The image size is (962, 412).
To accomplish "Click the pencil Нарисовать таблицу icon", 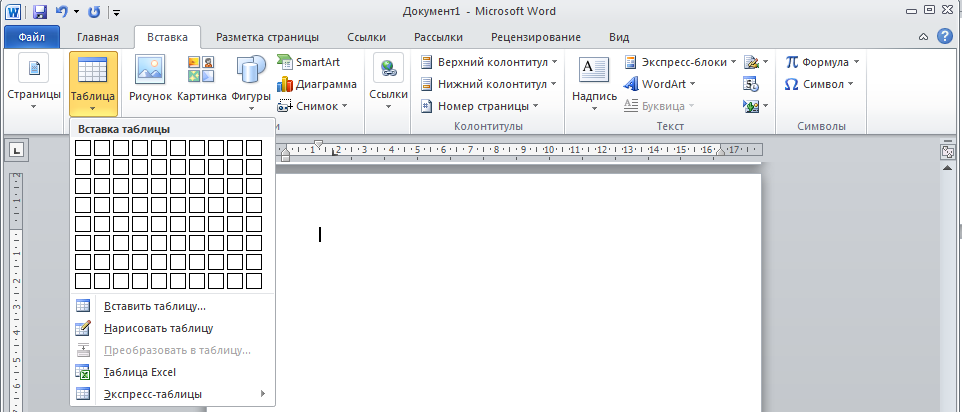I will [83, 328].
